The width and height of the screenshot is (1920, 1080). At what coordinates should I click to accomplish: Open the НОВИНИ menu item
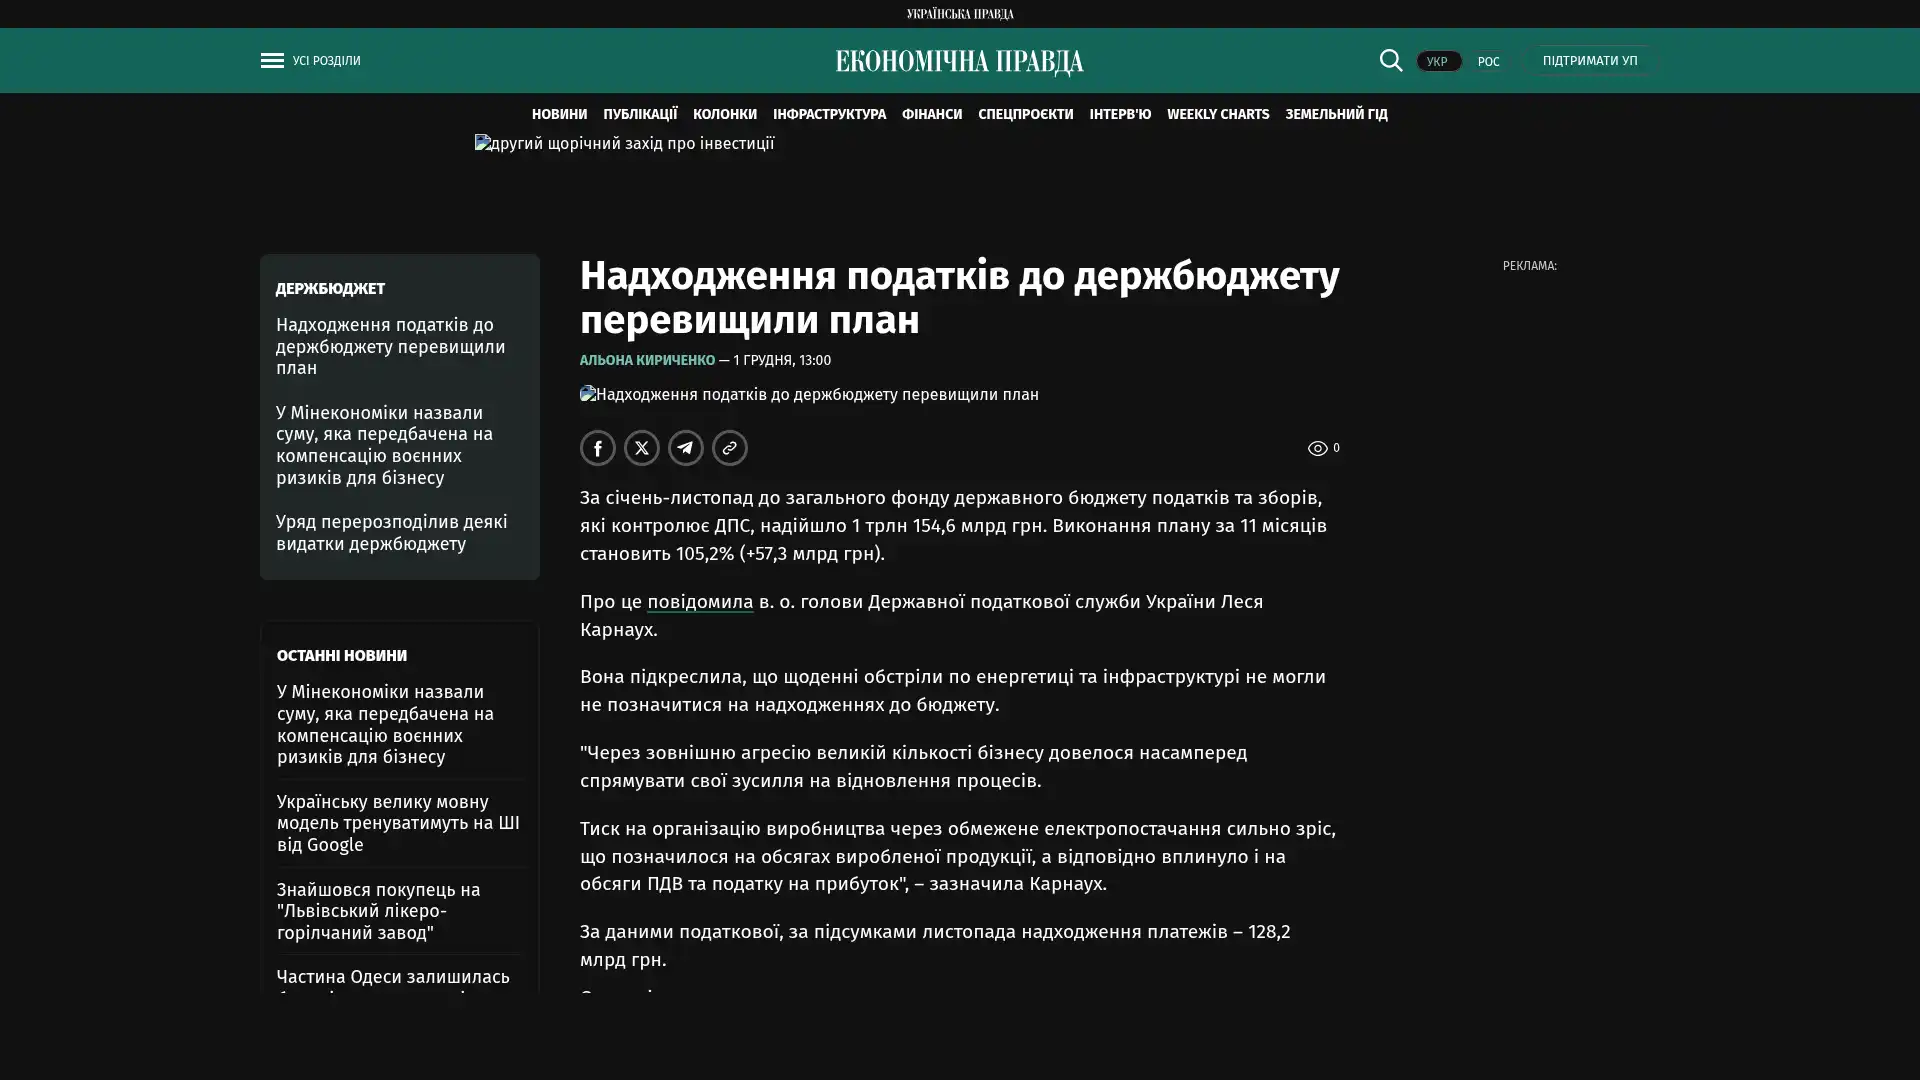(559, 115)
